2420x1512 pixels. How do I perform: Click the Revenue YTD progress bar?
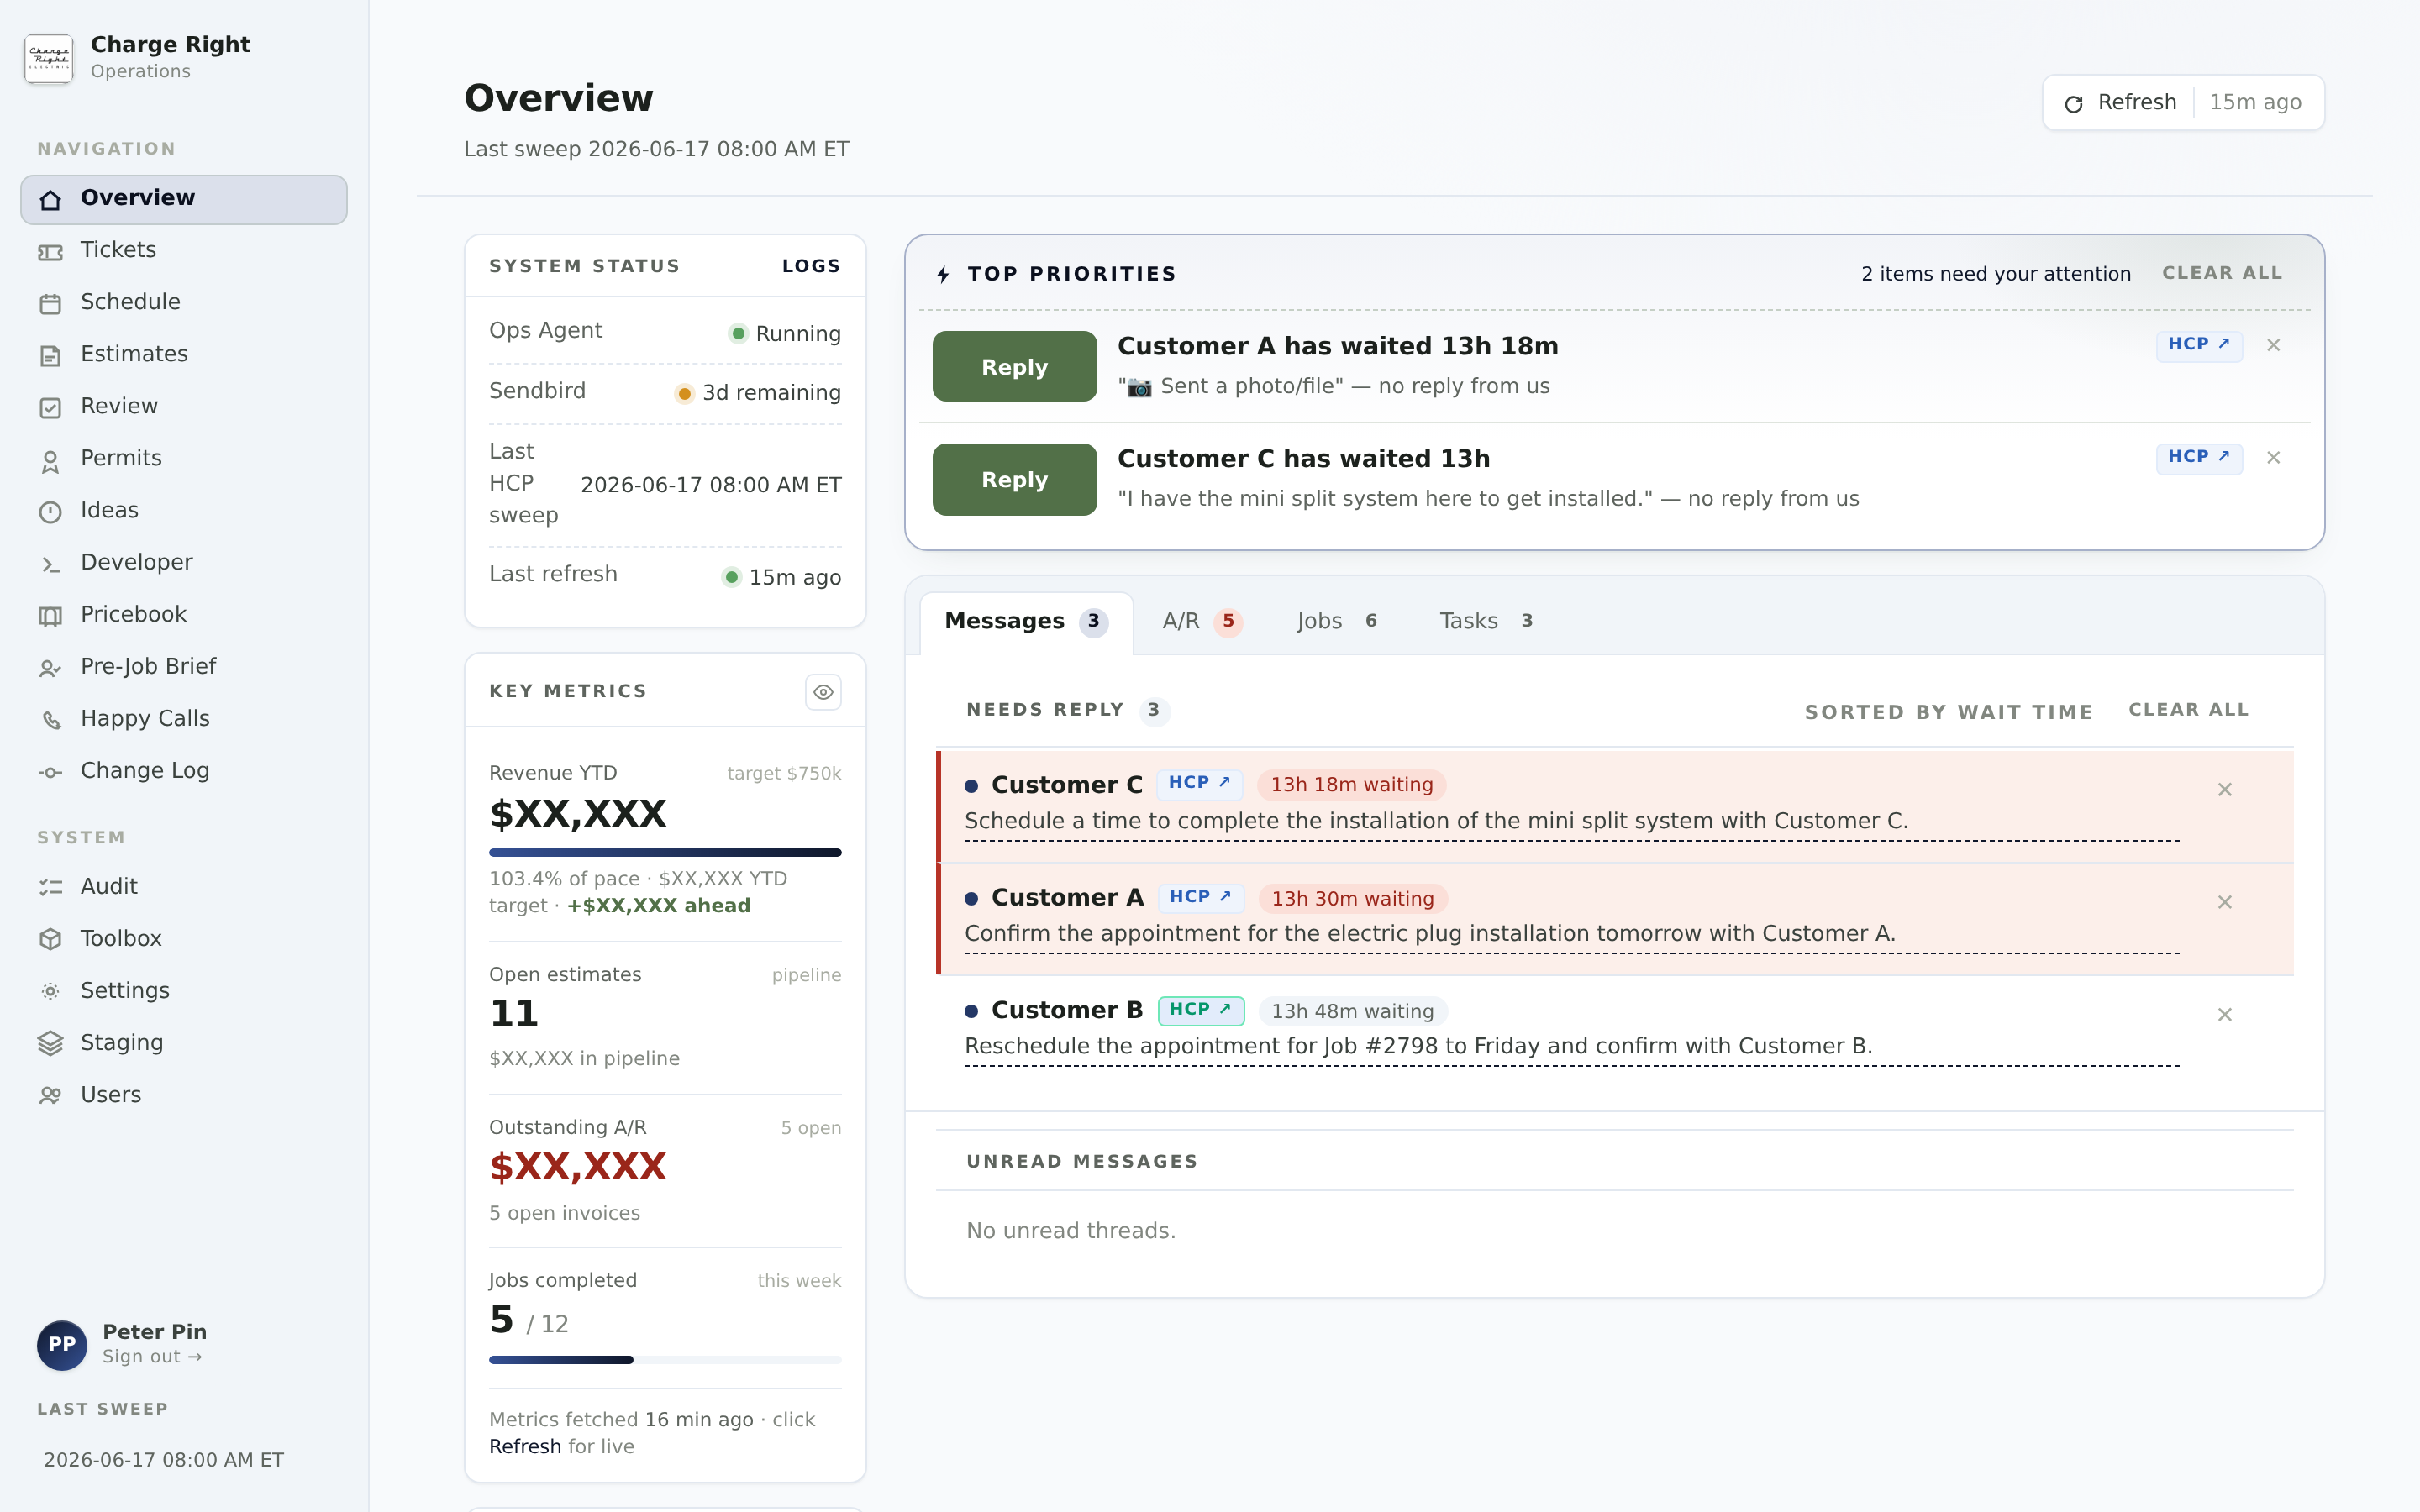tap(665, 852)
